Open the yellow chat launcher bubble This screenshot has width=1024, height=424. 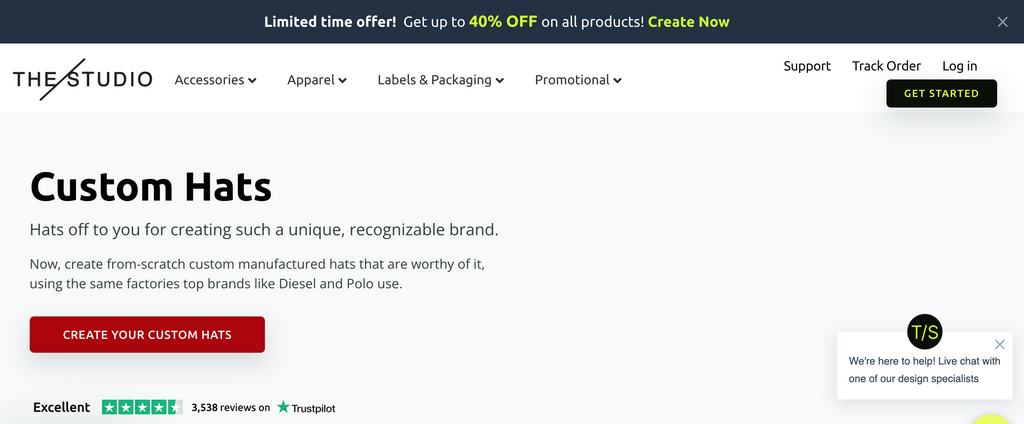(x=992, y=418)
